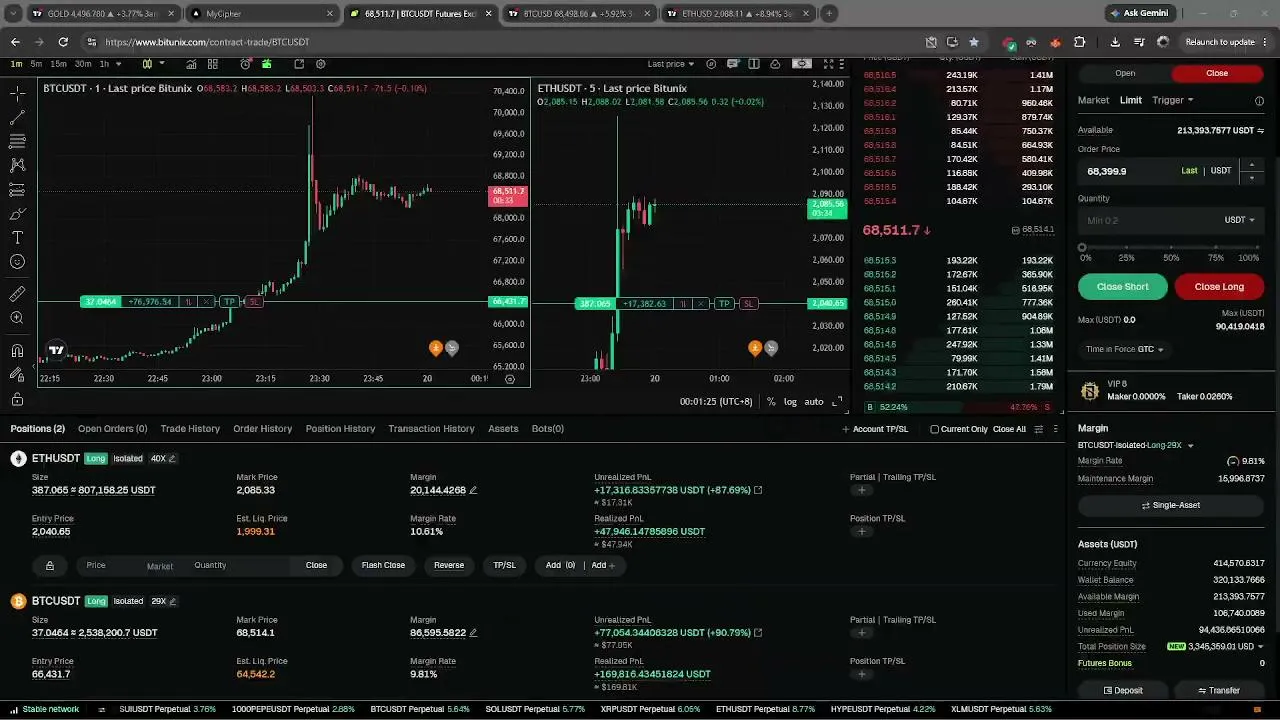Select the text annotation tool
This screenshot has width=1280, height=720.
pyautogui.click(x=17, y=238)
